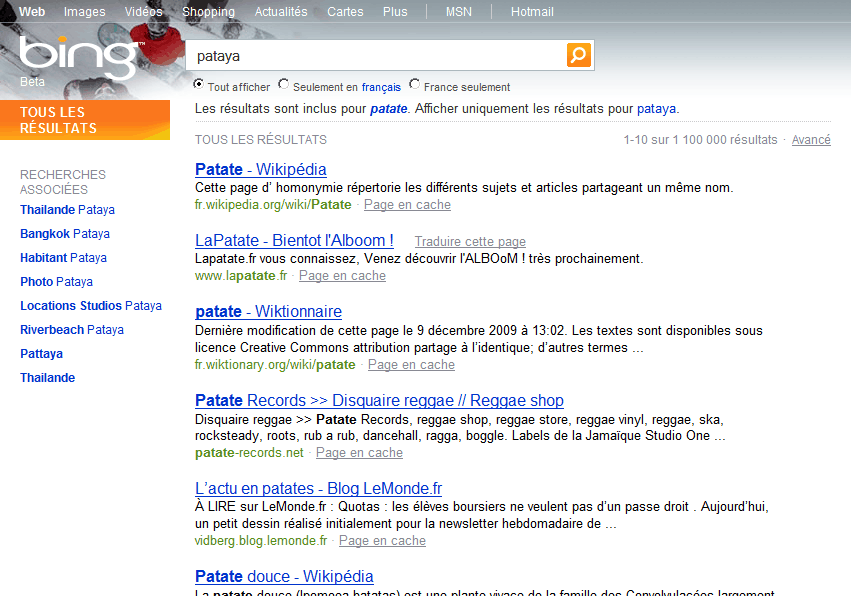Viewport: 851px width, 596px height.
Task: Open cached page for fr.wikipedia.org/wiki/Patate
Action: [x=407, y=205]
